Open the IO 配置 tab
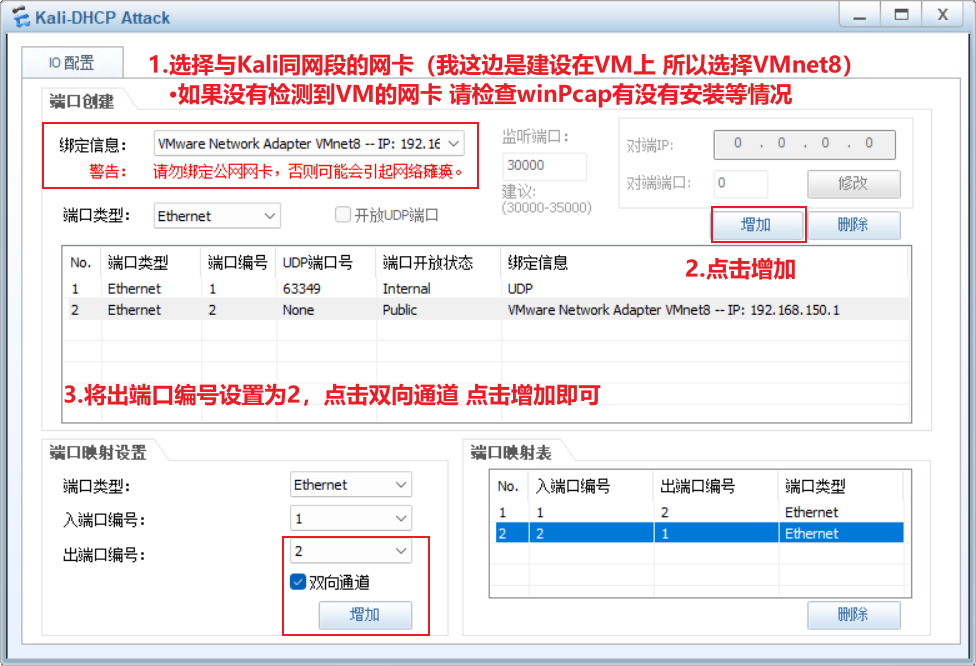This screenshot has width=976, height=666. click(x=72, y=62)
